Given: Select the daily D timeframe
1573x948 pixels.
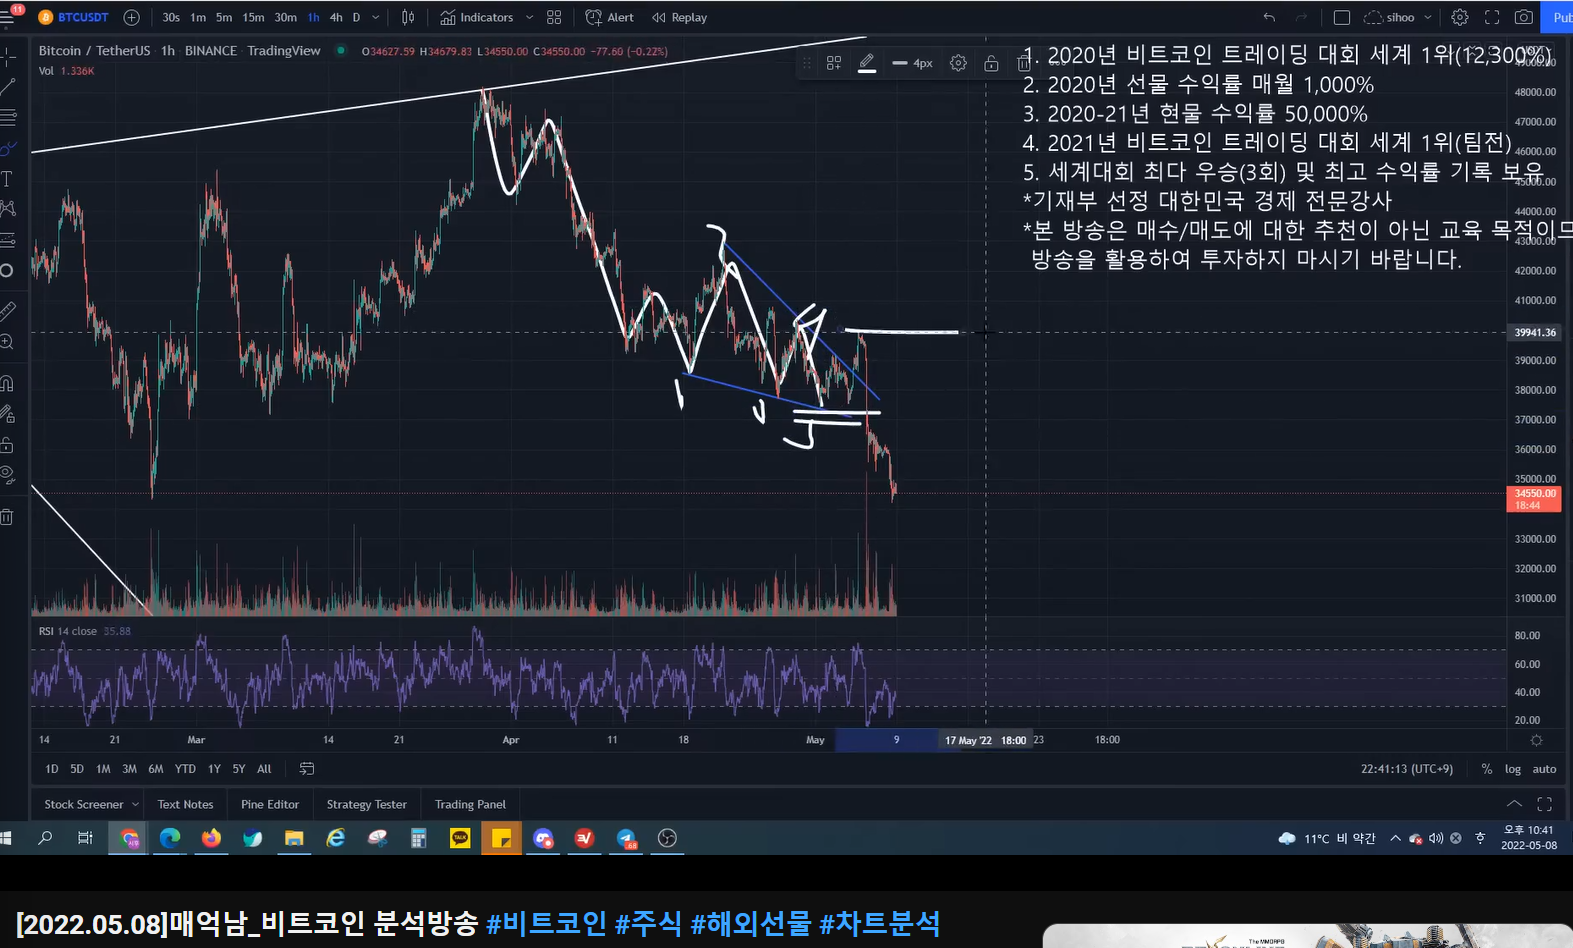Looking at the screenshot, I should 356,17.
